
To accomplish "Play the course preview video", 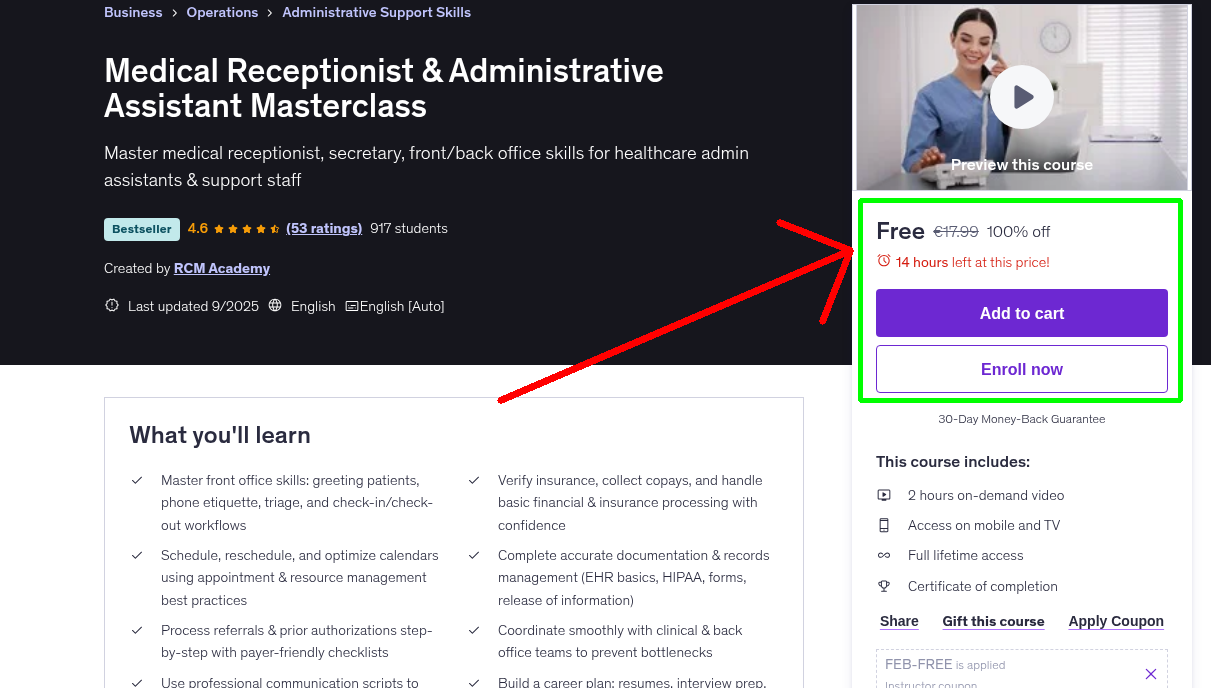I will coord(1021,96).
